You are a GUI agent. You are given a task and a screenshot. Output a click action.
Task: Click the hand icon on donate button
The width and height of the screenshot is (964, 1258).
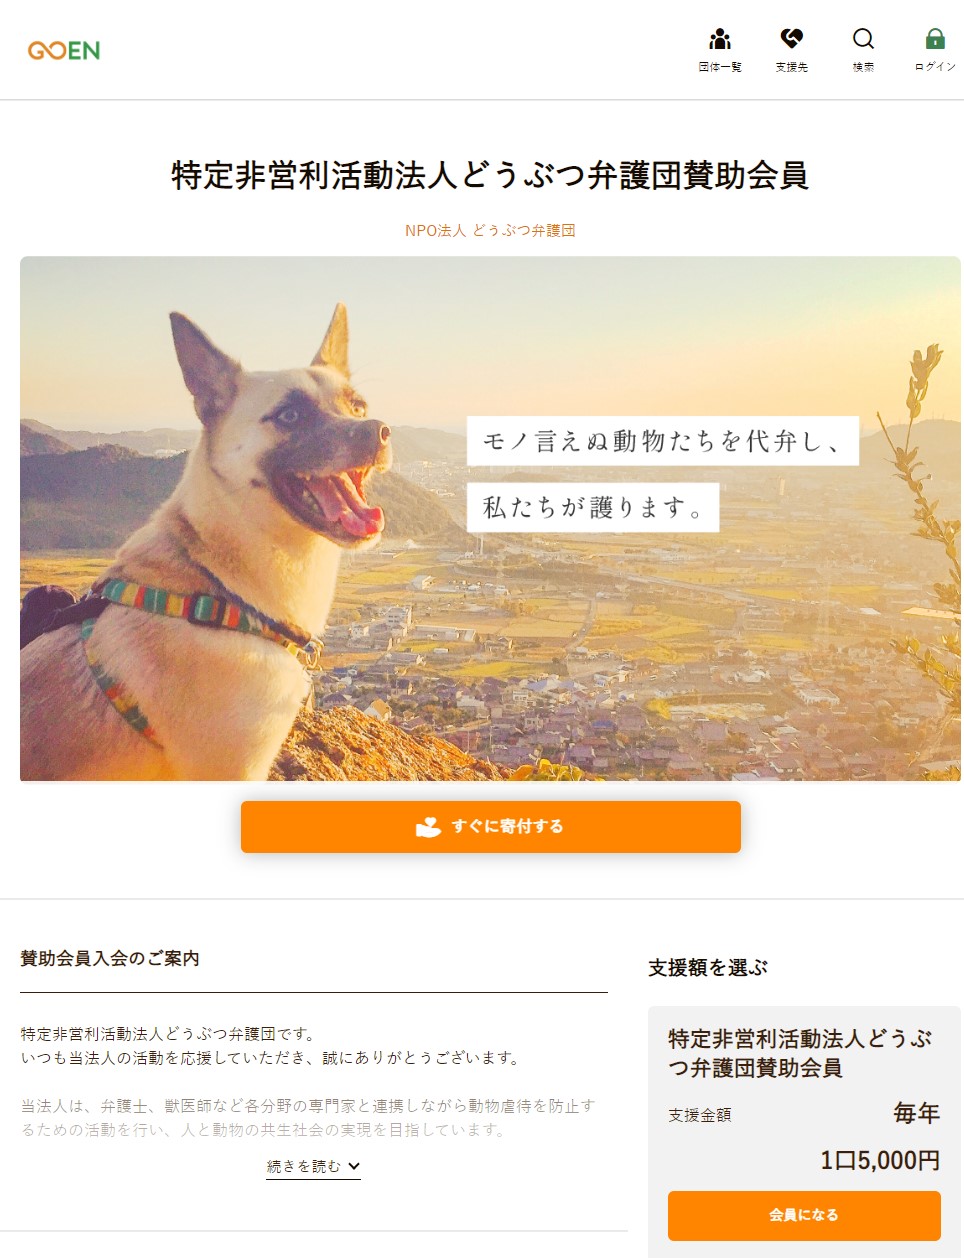pos(428,827)
